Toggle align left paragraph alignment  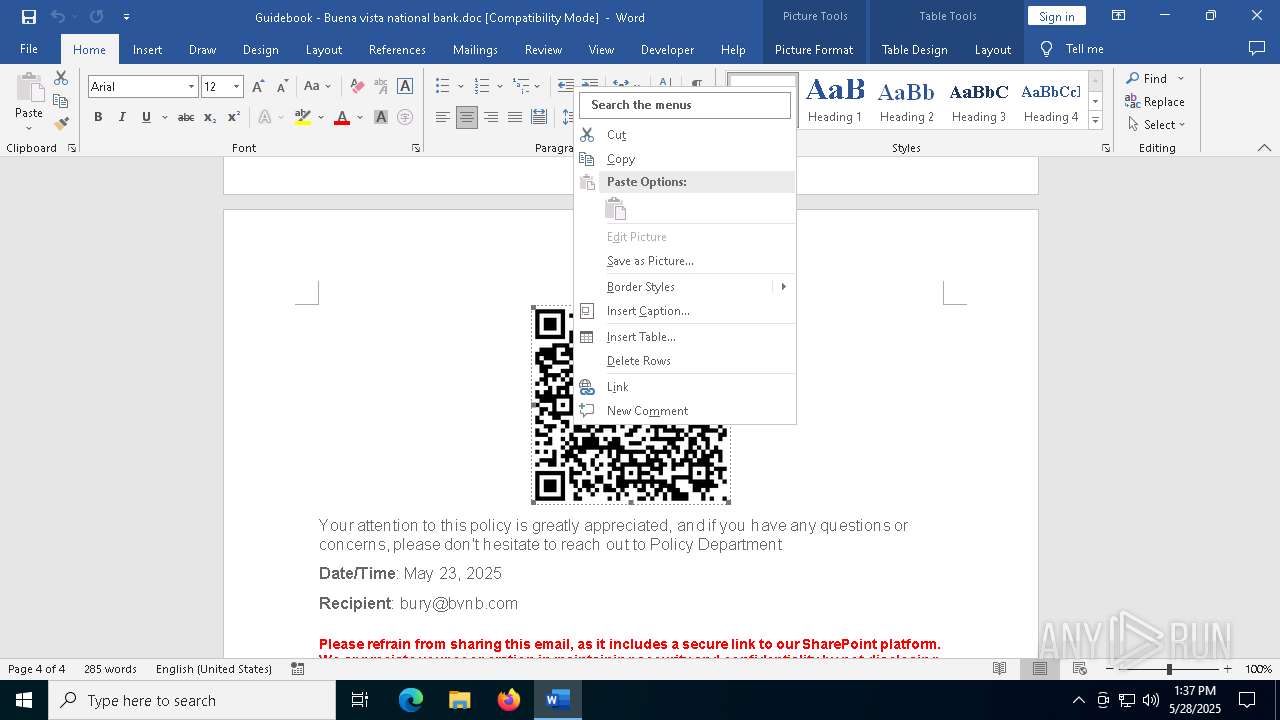tap(443, 117)
